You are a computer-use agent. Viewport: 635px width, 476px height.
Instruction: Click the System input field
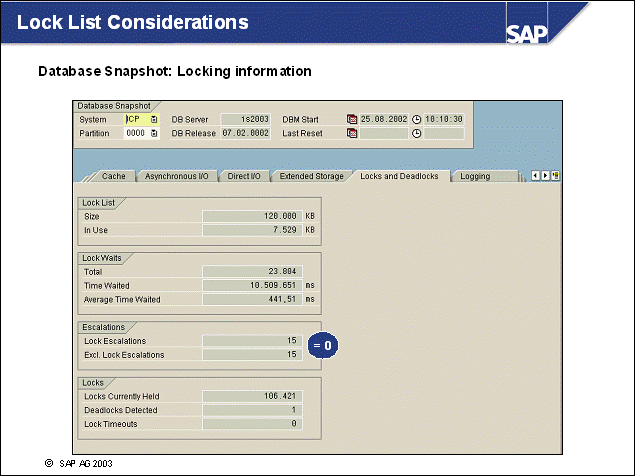135,119
